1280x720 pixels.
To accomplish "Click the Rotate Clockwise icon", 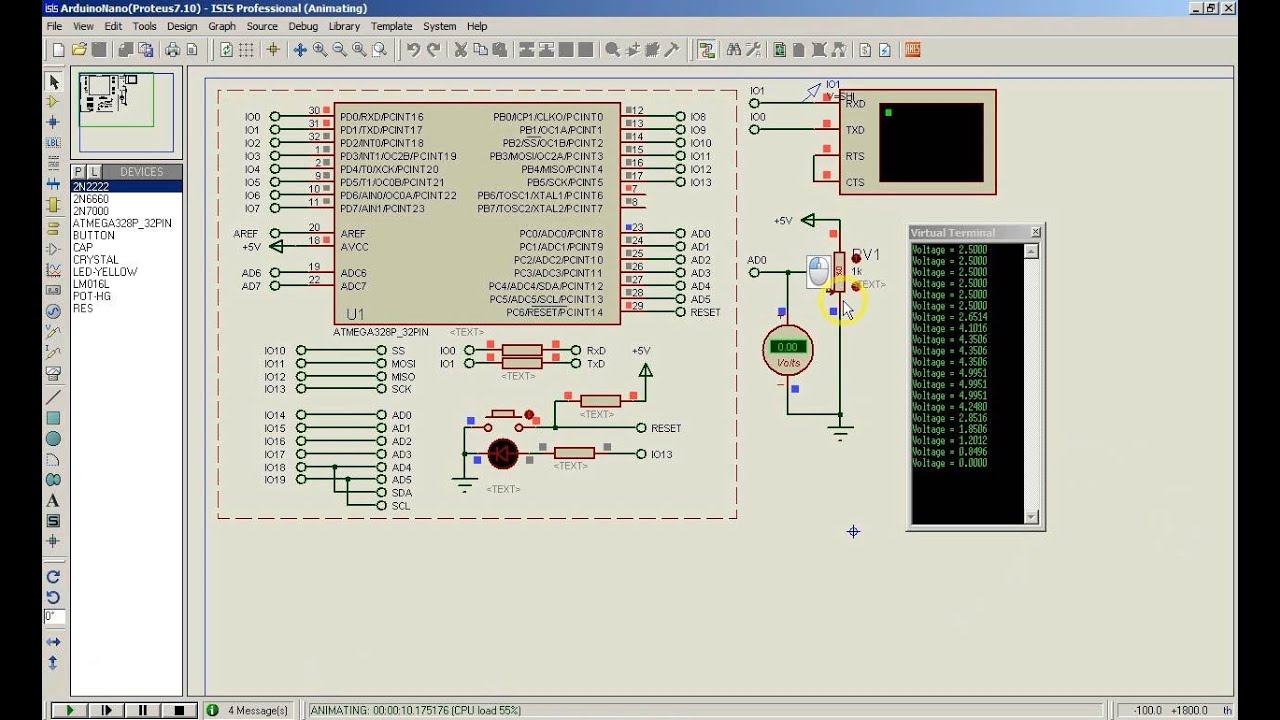I will [53, 577].
